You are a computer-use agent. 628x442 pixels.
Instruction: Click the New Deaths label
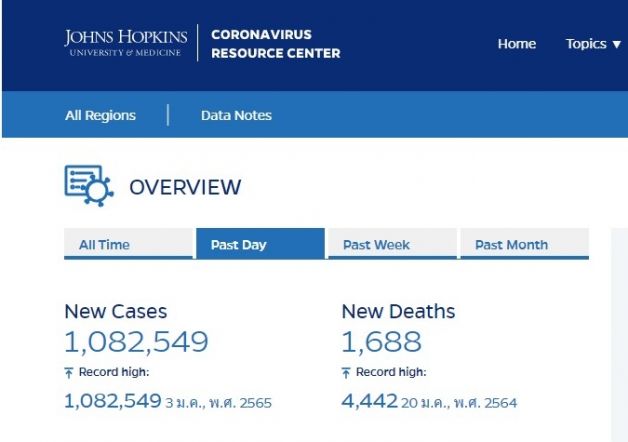[x=398, y=312]
